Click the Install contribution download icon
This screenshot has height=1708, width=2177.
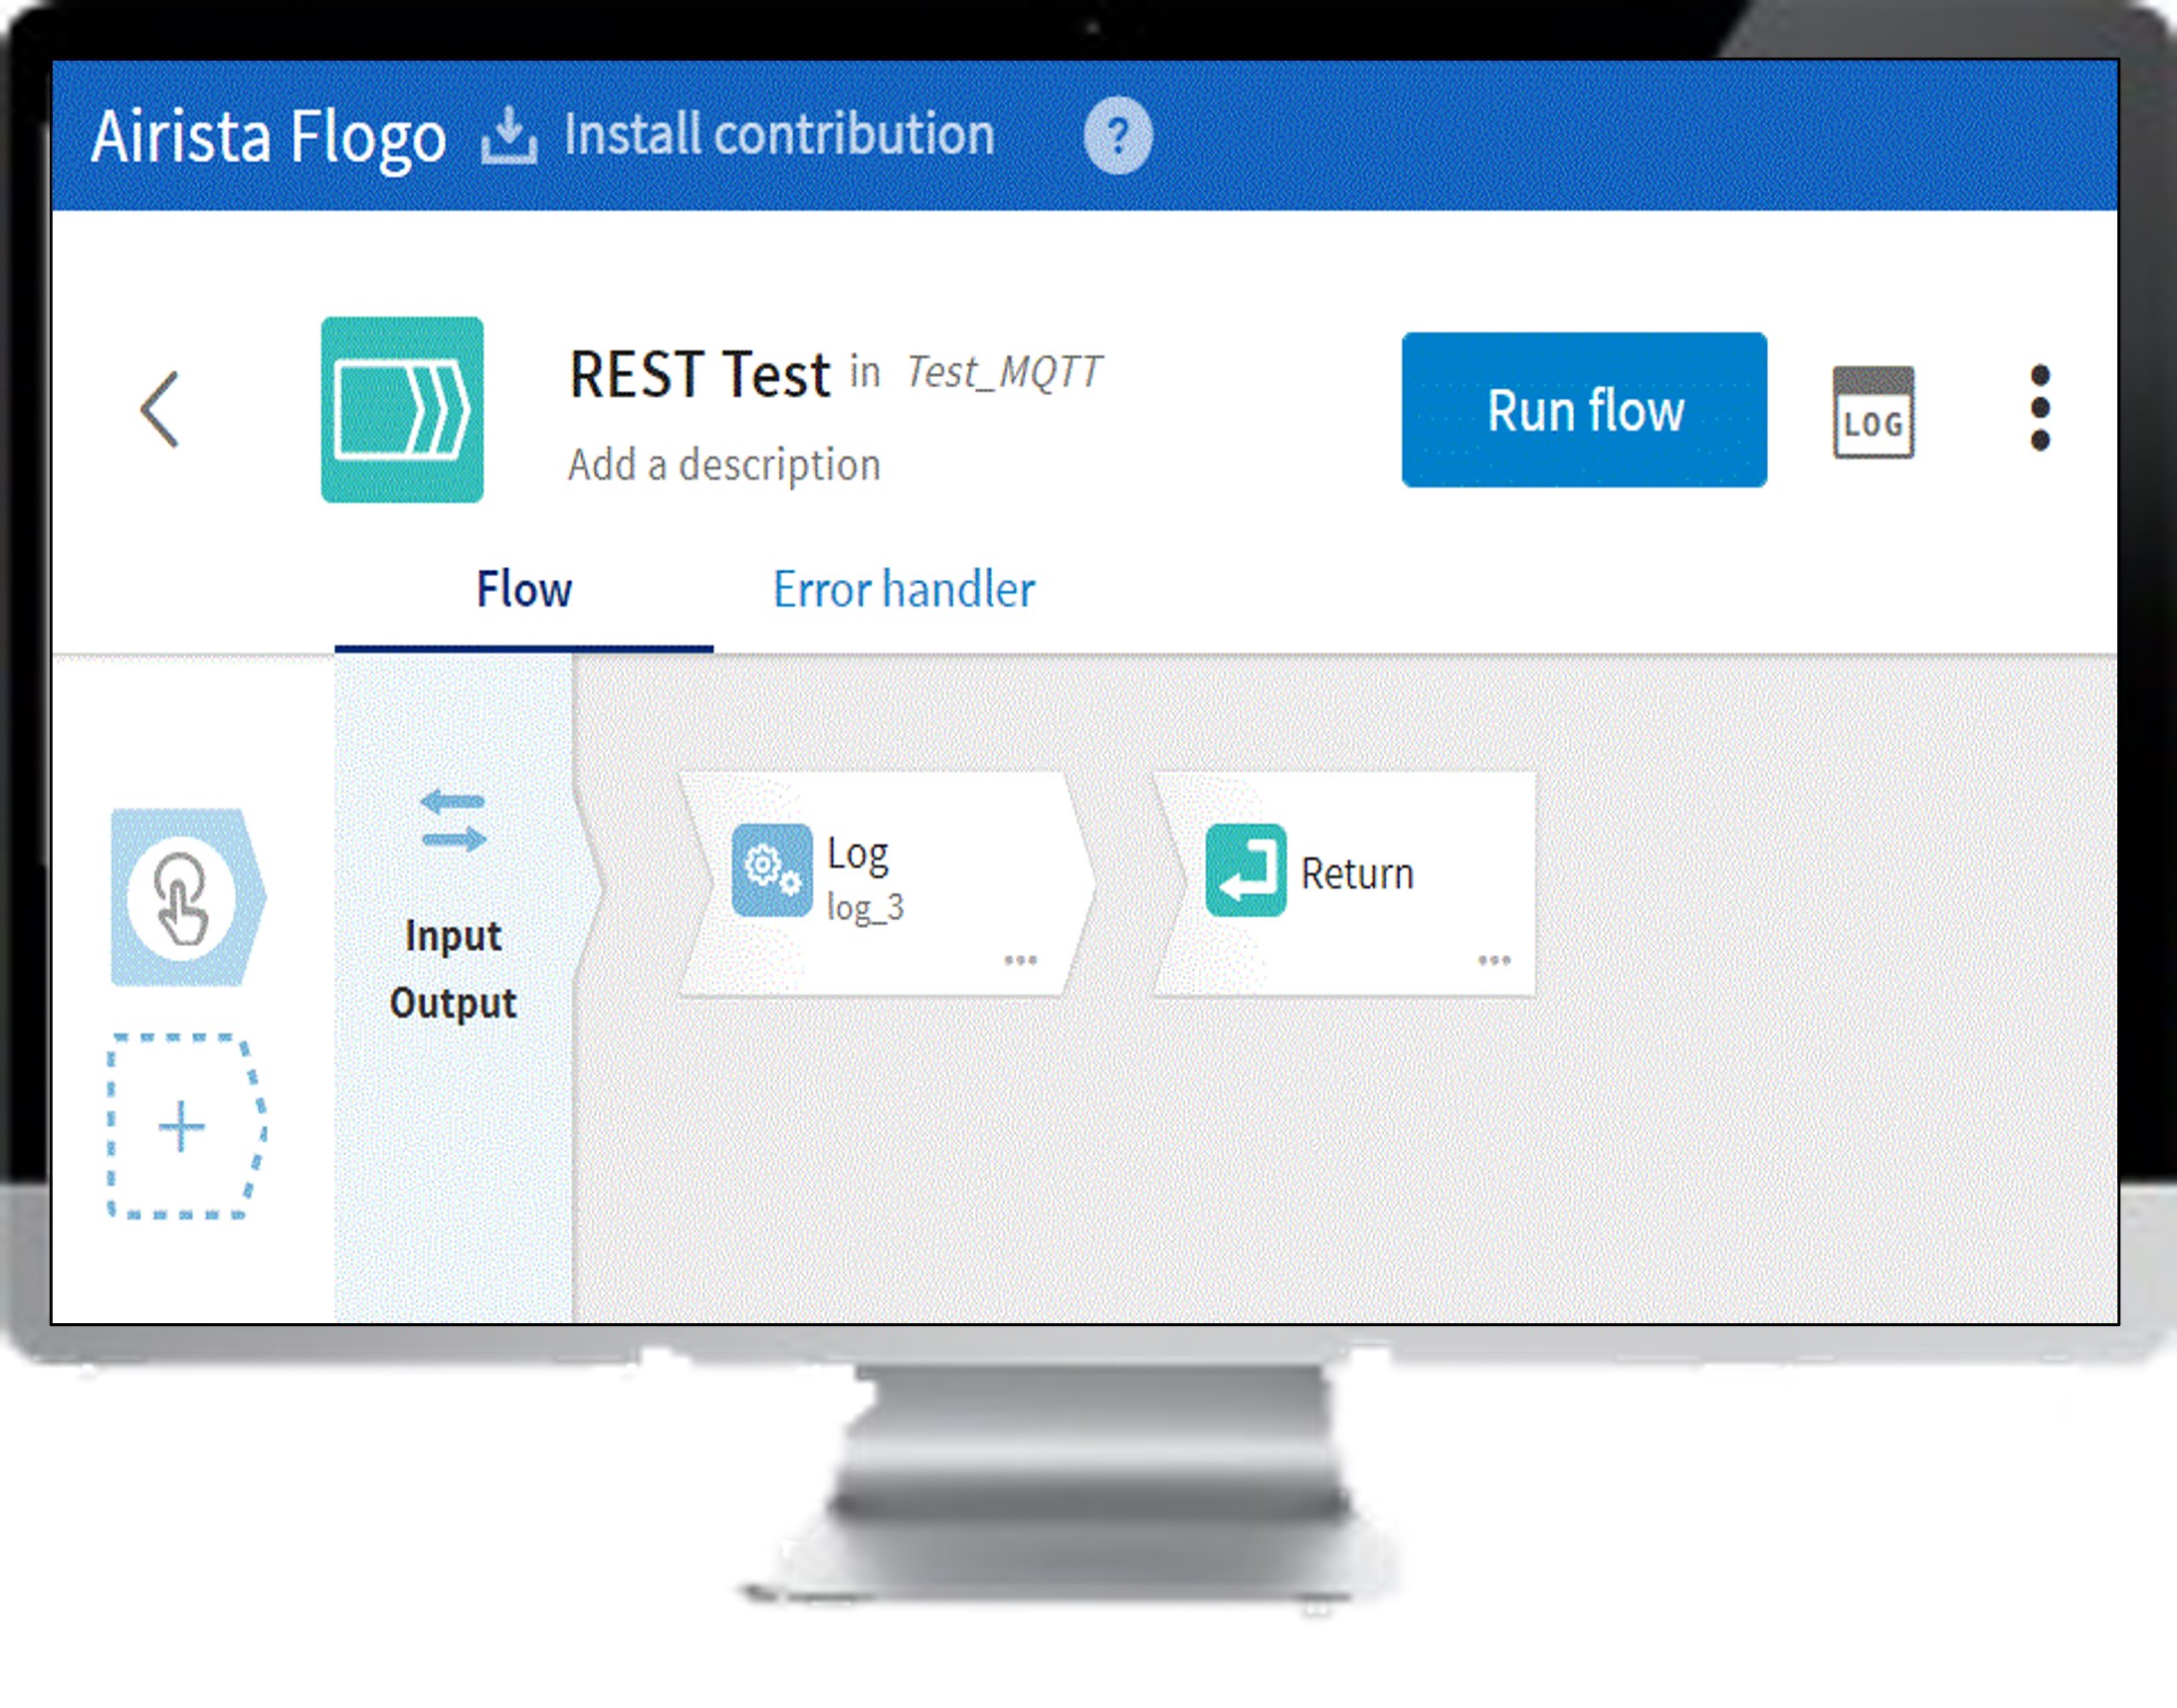(508, 135)
